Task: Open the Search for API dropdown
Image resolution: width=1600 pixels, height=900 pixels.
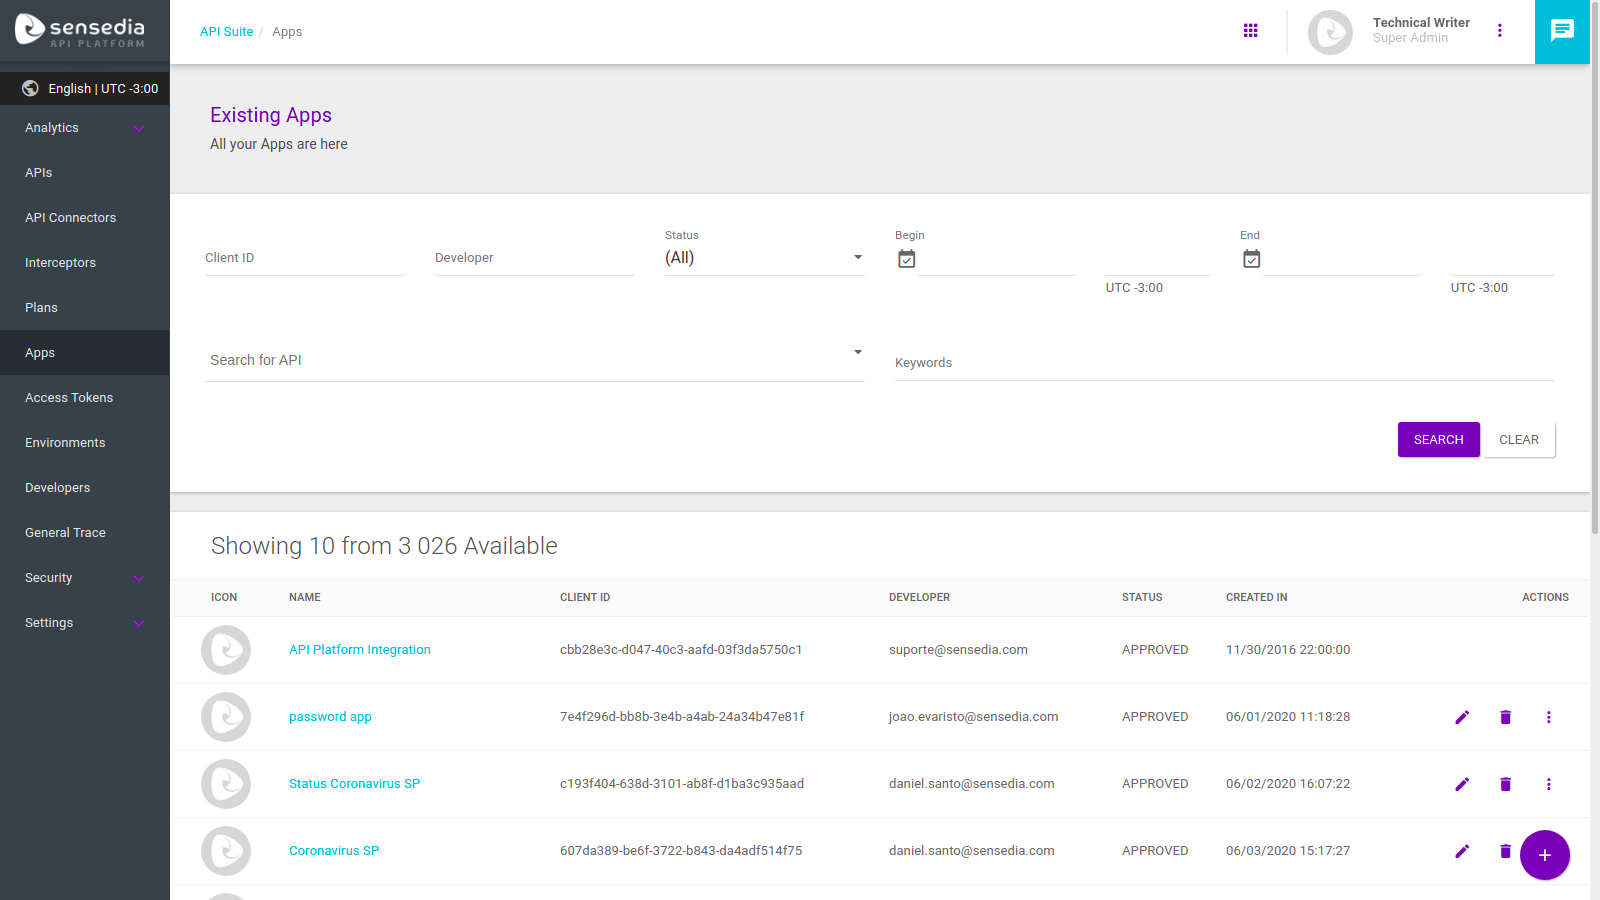Action: tap(534, 360)
